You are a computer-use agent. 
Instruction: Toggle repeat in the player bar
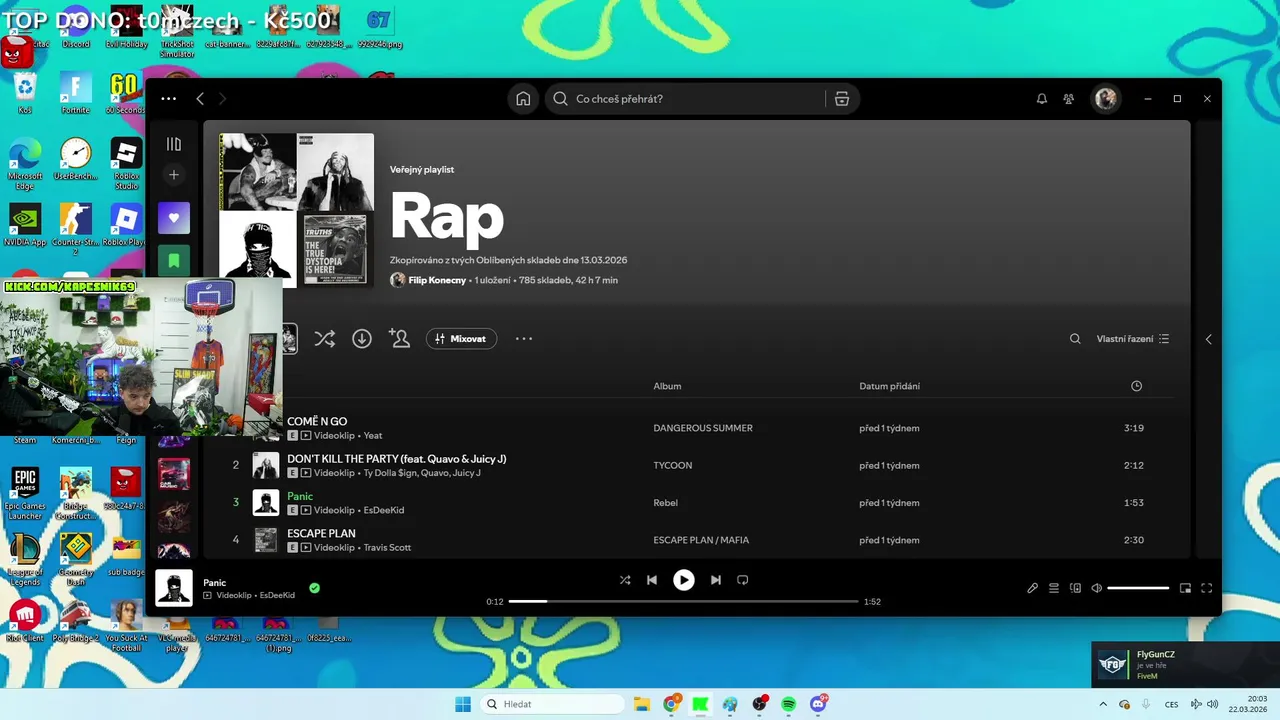743,580
